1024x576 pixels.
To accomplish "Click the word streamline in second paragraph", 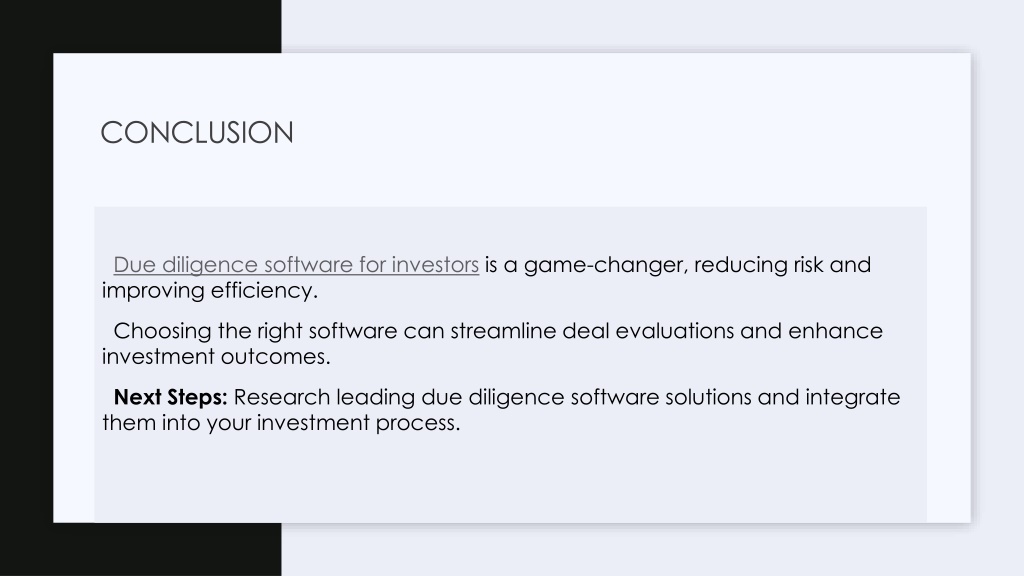I will pyautogui.click(x=503, y=331).
